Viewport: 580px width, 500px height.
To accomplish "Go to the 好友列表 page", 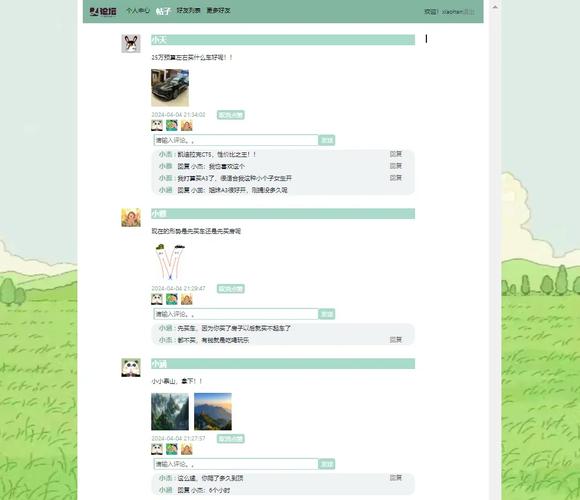I will point(188,11).
